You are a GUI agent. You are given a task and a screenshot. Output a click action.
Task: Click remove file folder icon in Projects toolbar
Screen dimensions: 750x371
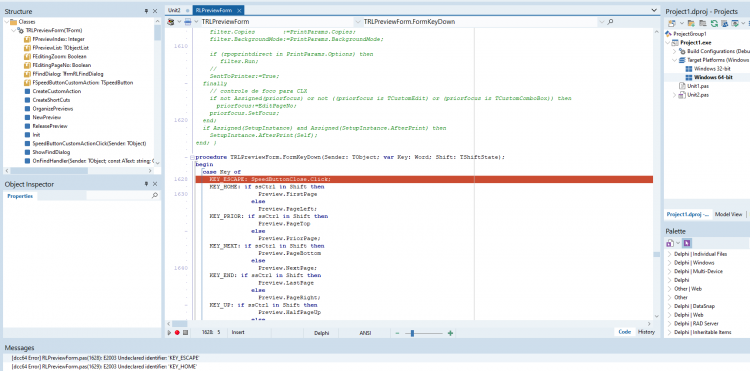[x=703, y=23]
